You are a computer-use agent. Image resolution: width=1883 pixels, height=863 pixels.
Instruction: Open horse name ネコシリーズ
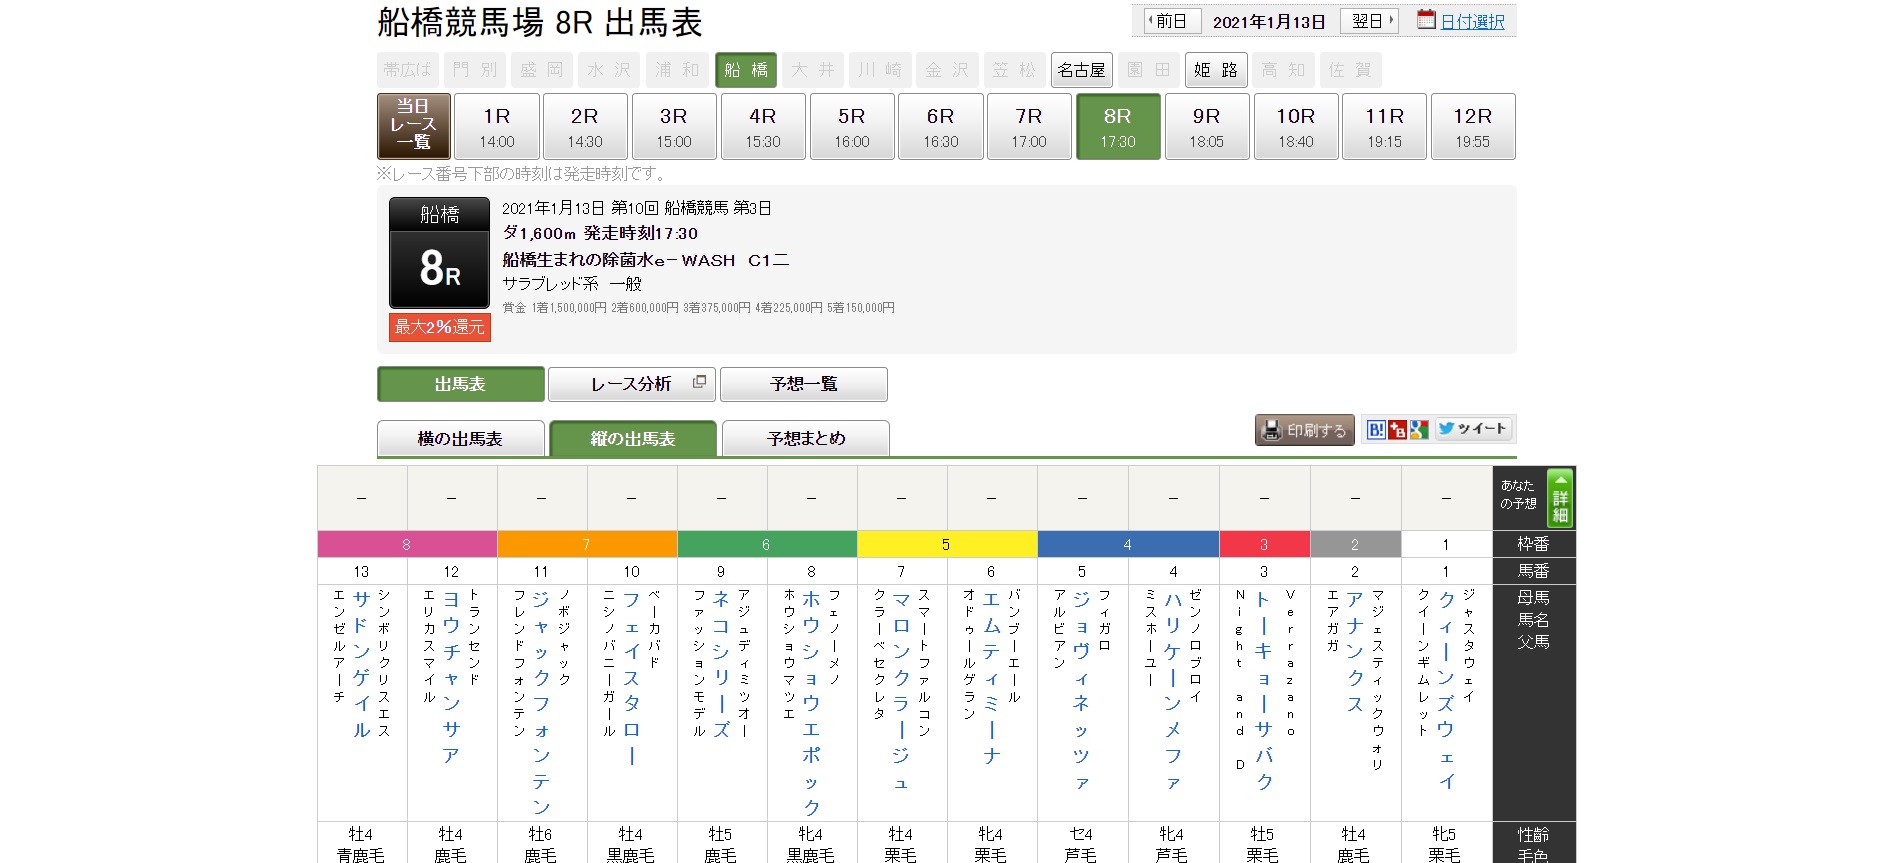click(x=721, y=664)
